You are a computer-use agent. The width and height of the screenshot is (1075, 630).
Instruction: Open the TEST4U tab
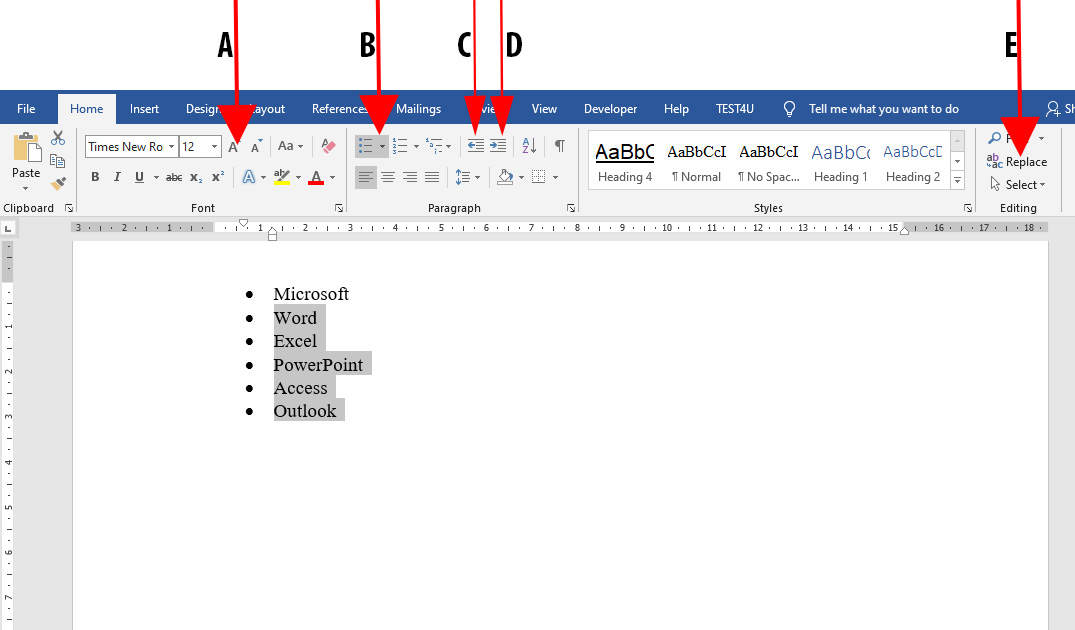point(735,108)
